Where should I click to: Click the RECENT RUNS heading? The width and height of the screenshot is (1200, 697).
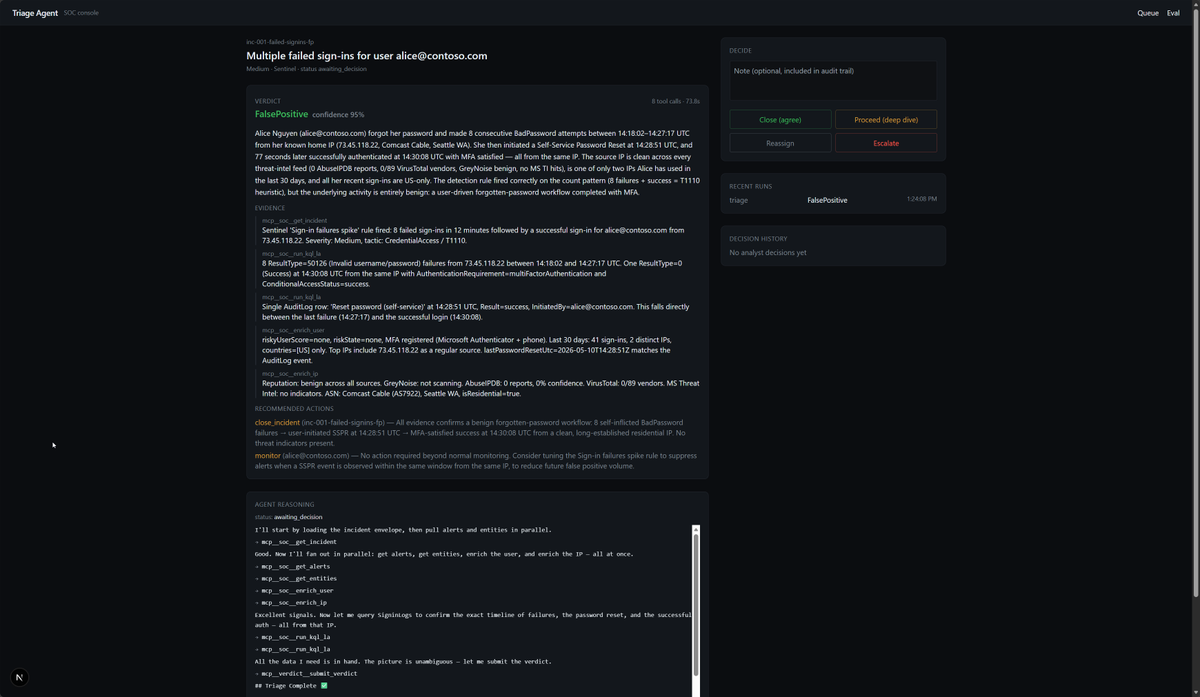749,186
